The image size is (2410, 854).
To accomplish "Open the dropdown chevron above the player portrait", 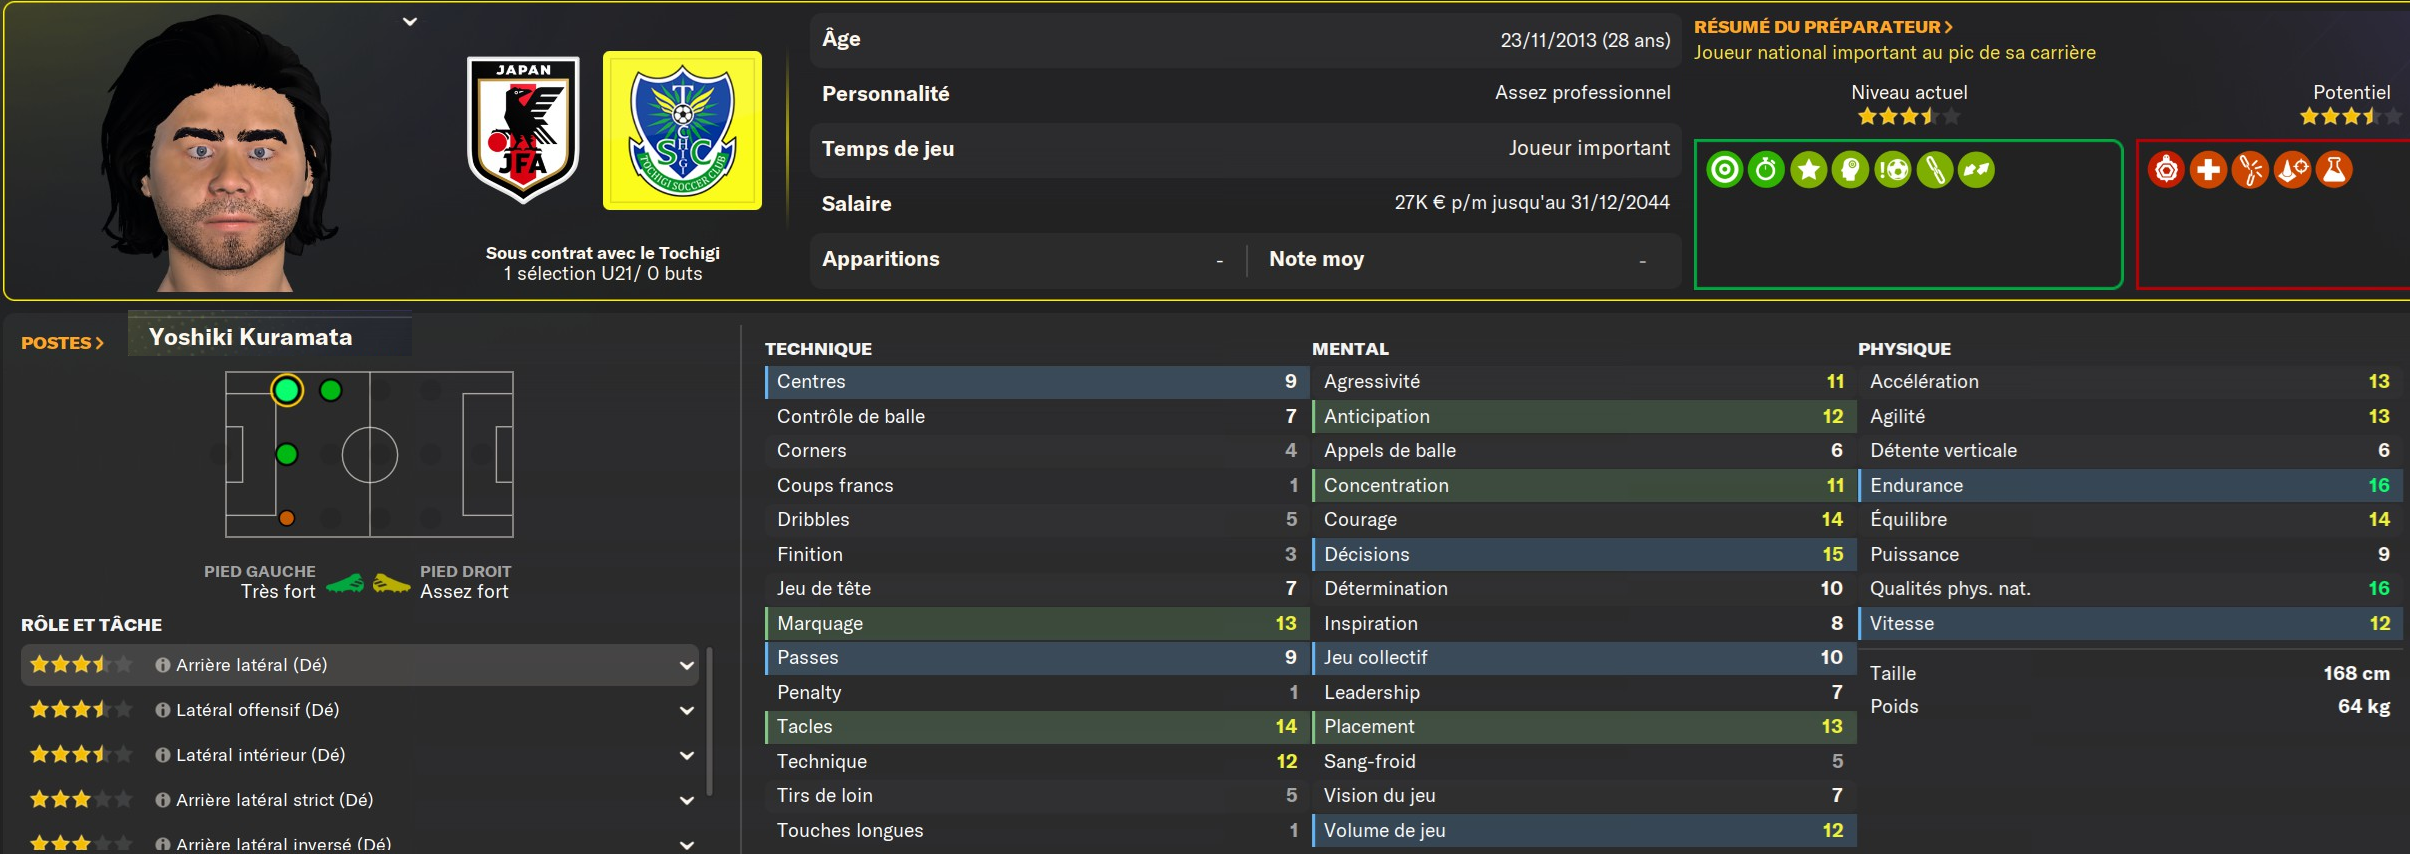I will pyautogui.click(x=410, y=22).
